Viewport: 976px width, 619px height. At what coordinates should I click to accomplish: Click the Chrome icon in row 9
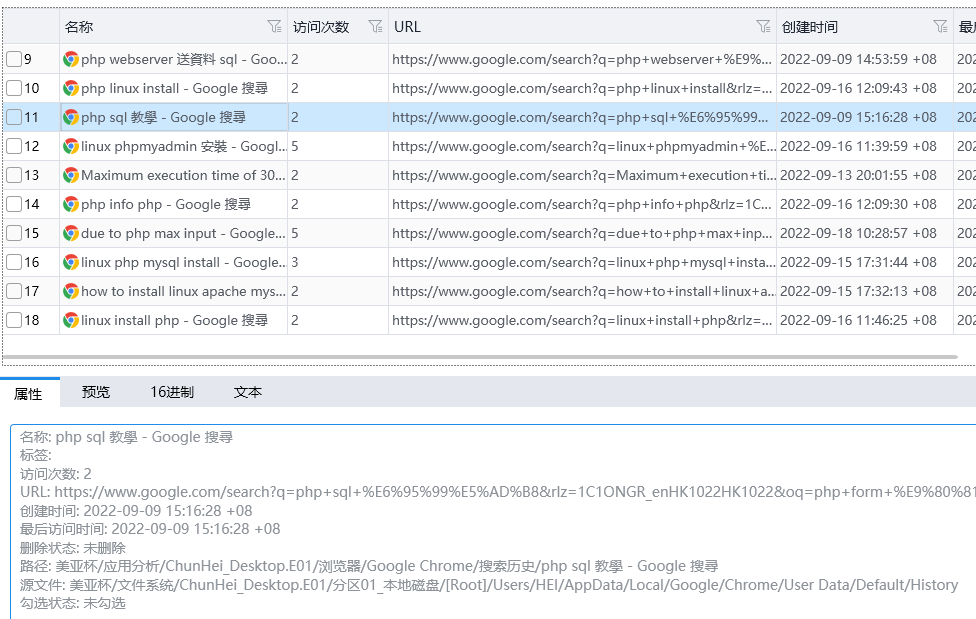click(x=71, y=59)
